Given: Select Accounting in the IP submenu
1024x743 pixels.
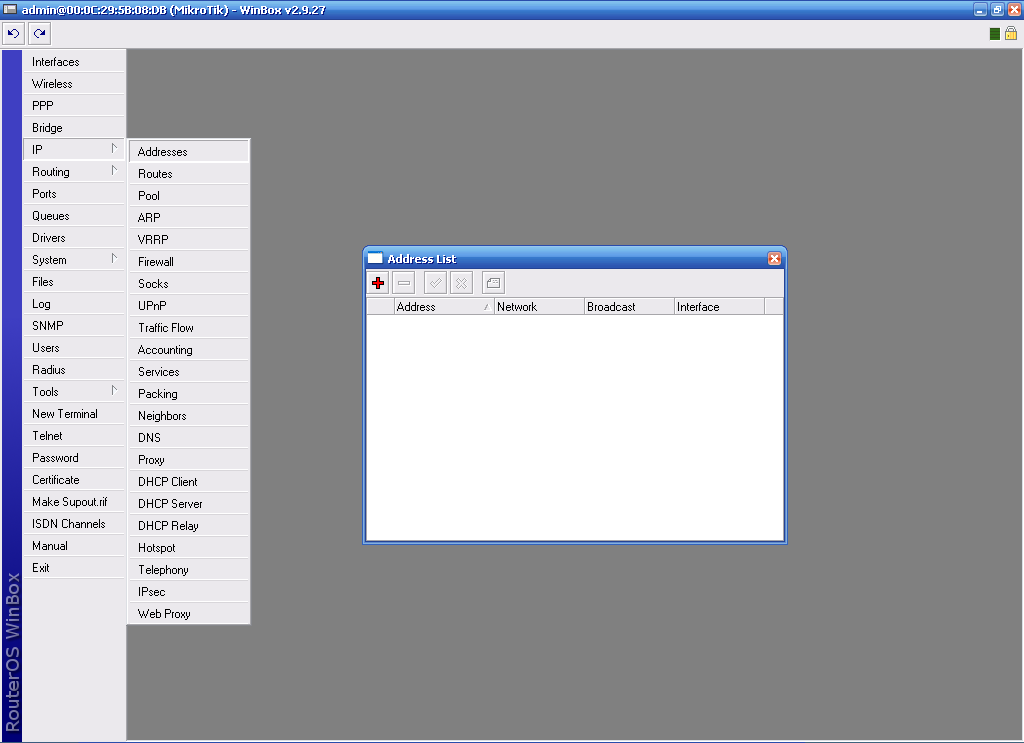Looking at the screenshot, I should (x=189, y=350).
